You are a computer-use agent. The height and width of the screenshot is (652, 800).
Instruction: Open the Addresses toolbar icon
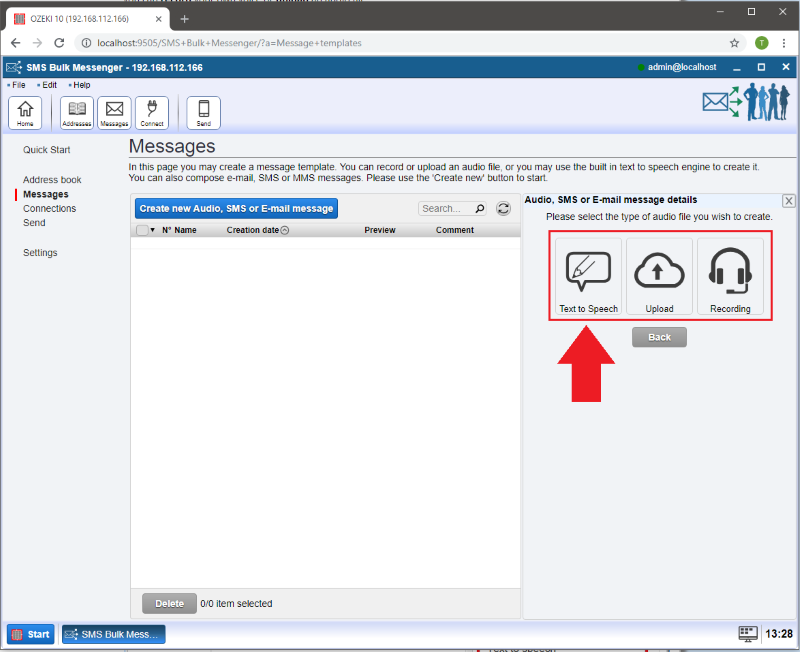coord(77,113)
